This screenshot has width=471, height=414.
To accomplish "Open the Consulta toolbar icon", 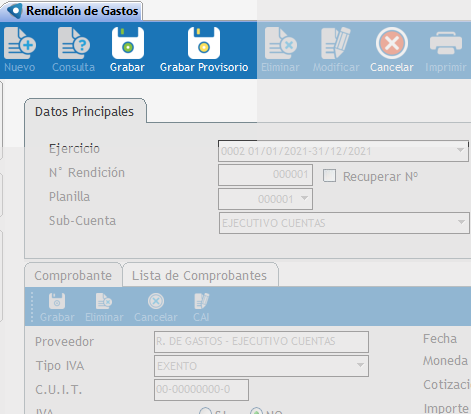I will 74,44.
